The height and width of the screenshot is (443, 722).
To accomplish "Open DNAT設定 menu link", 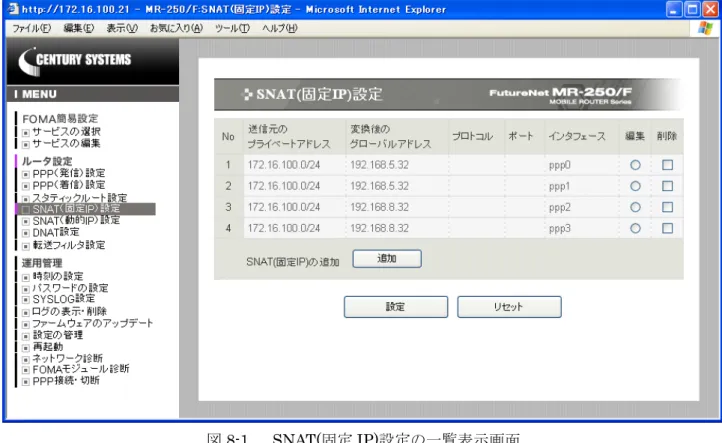I will 56,233.
